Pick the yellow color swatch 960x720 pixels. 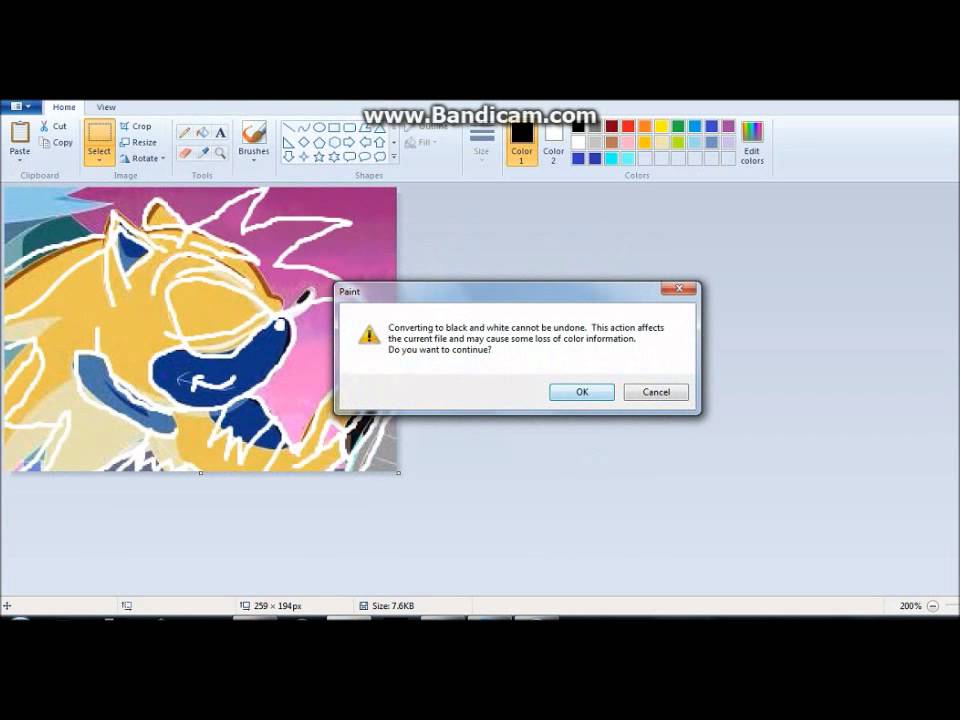(661, 126)
